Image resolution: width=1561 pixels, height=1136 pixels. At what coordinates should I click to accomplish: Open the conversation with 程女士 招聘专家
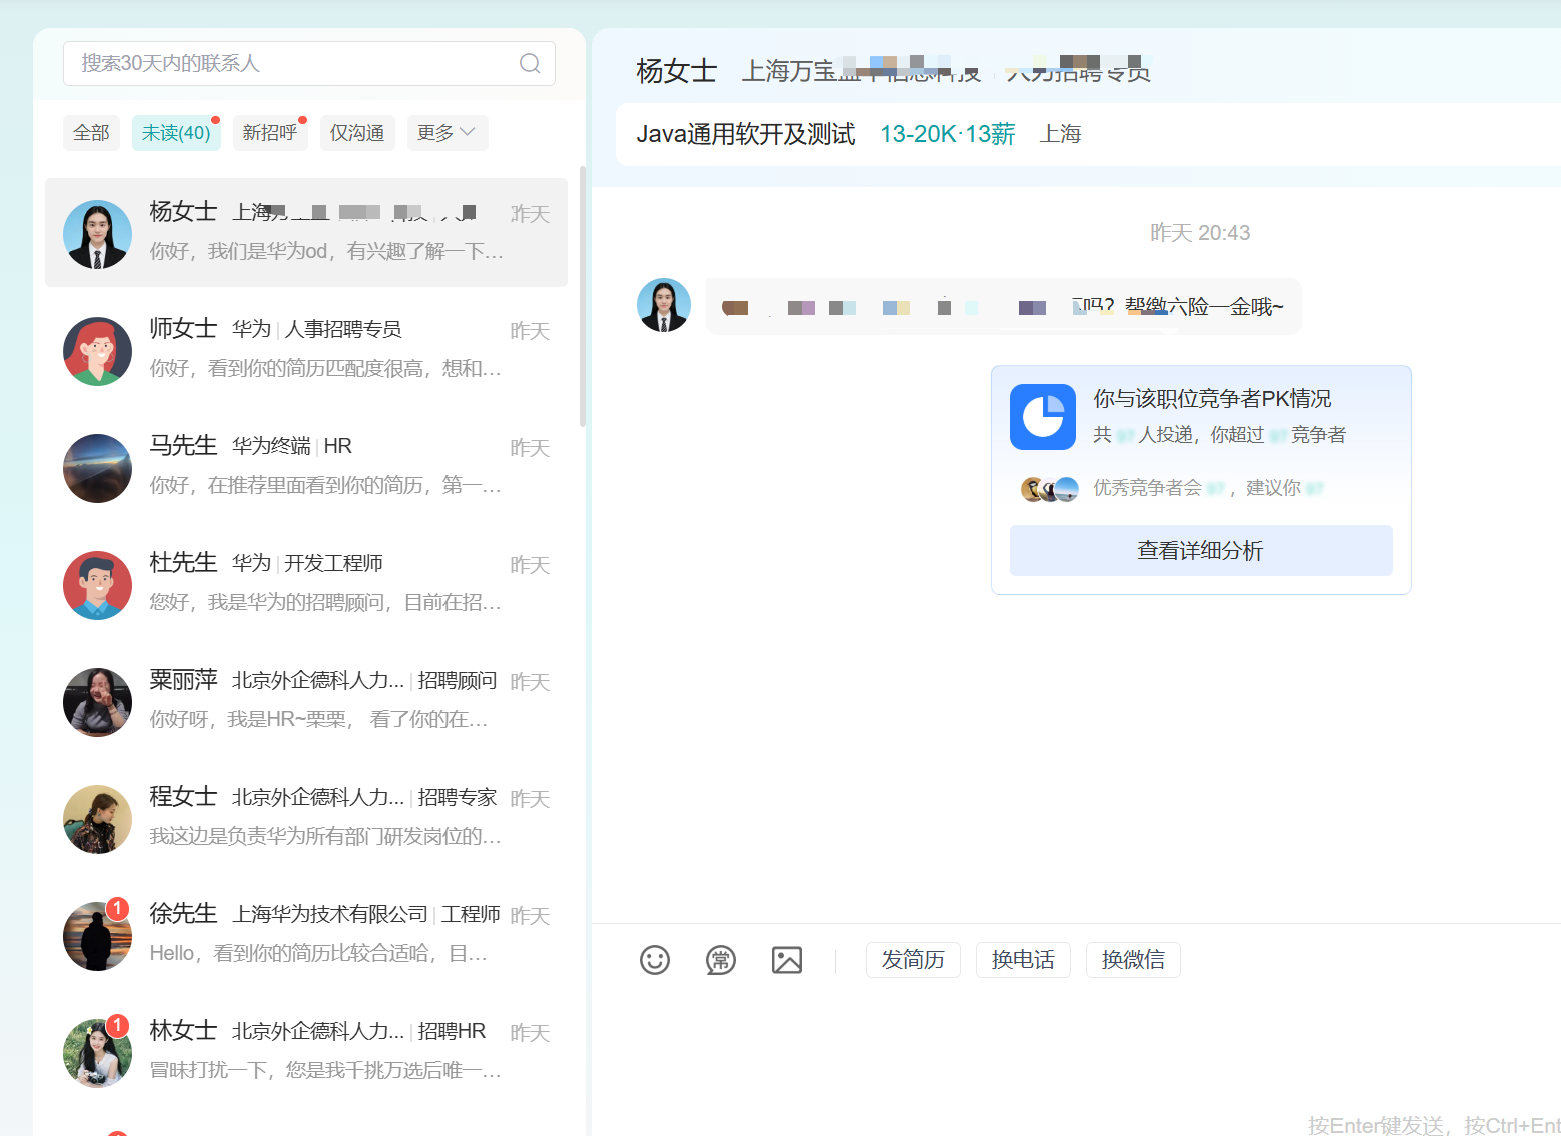pos(306,818)
